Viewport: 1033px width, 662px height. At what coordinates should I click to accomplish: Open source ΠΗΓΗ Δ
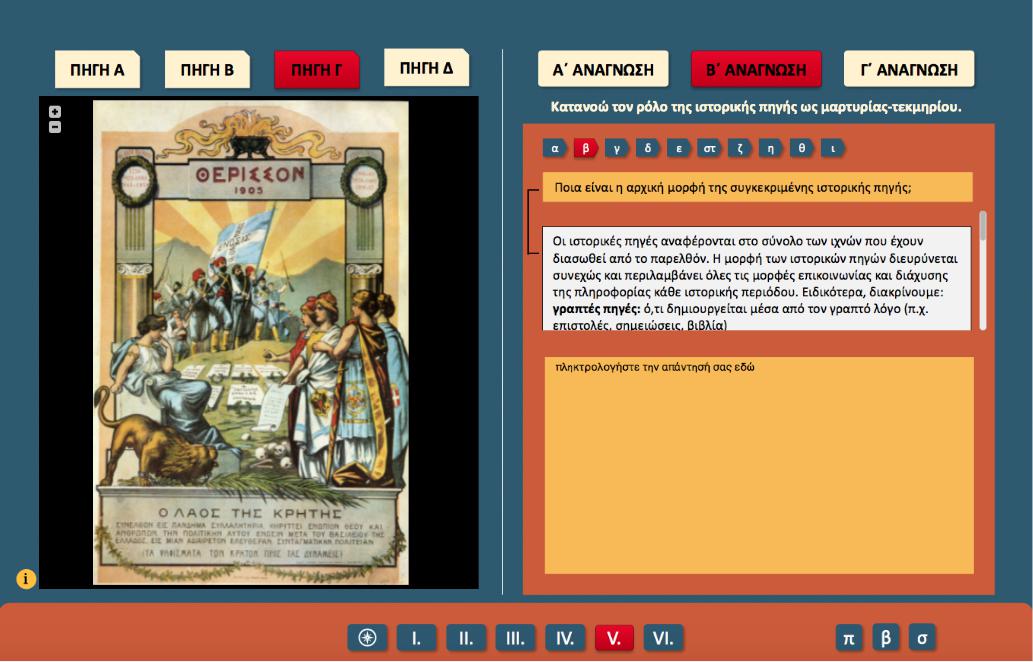click(426, 67)
